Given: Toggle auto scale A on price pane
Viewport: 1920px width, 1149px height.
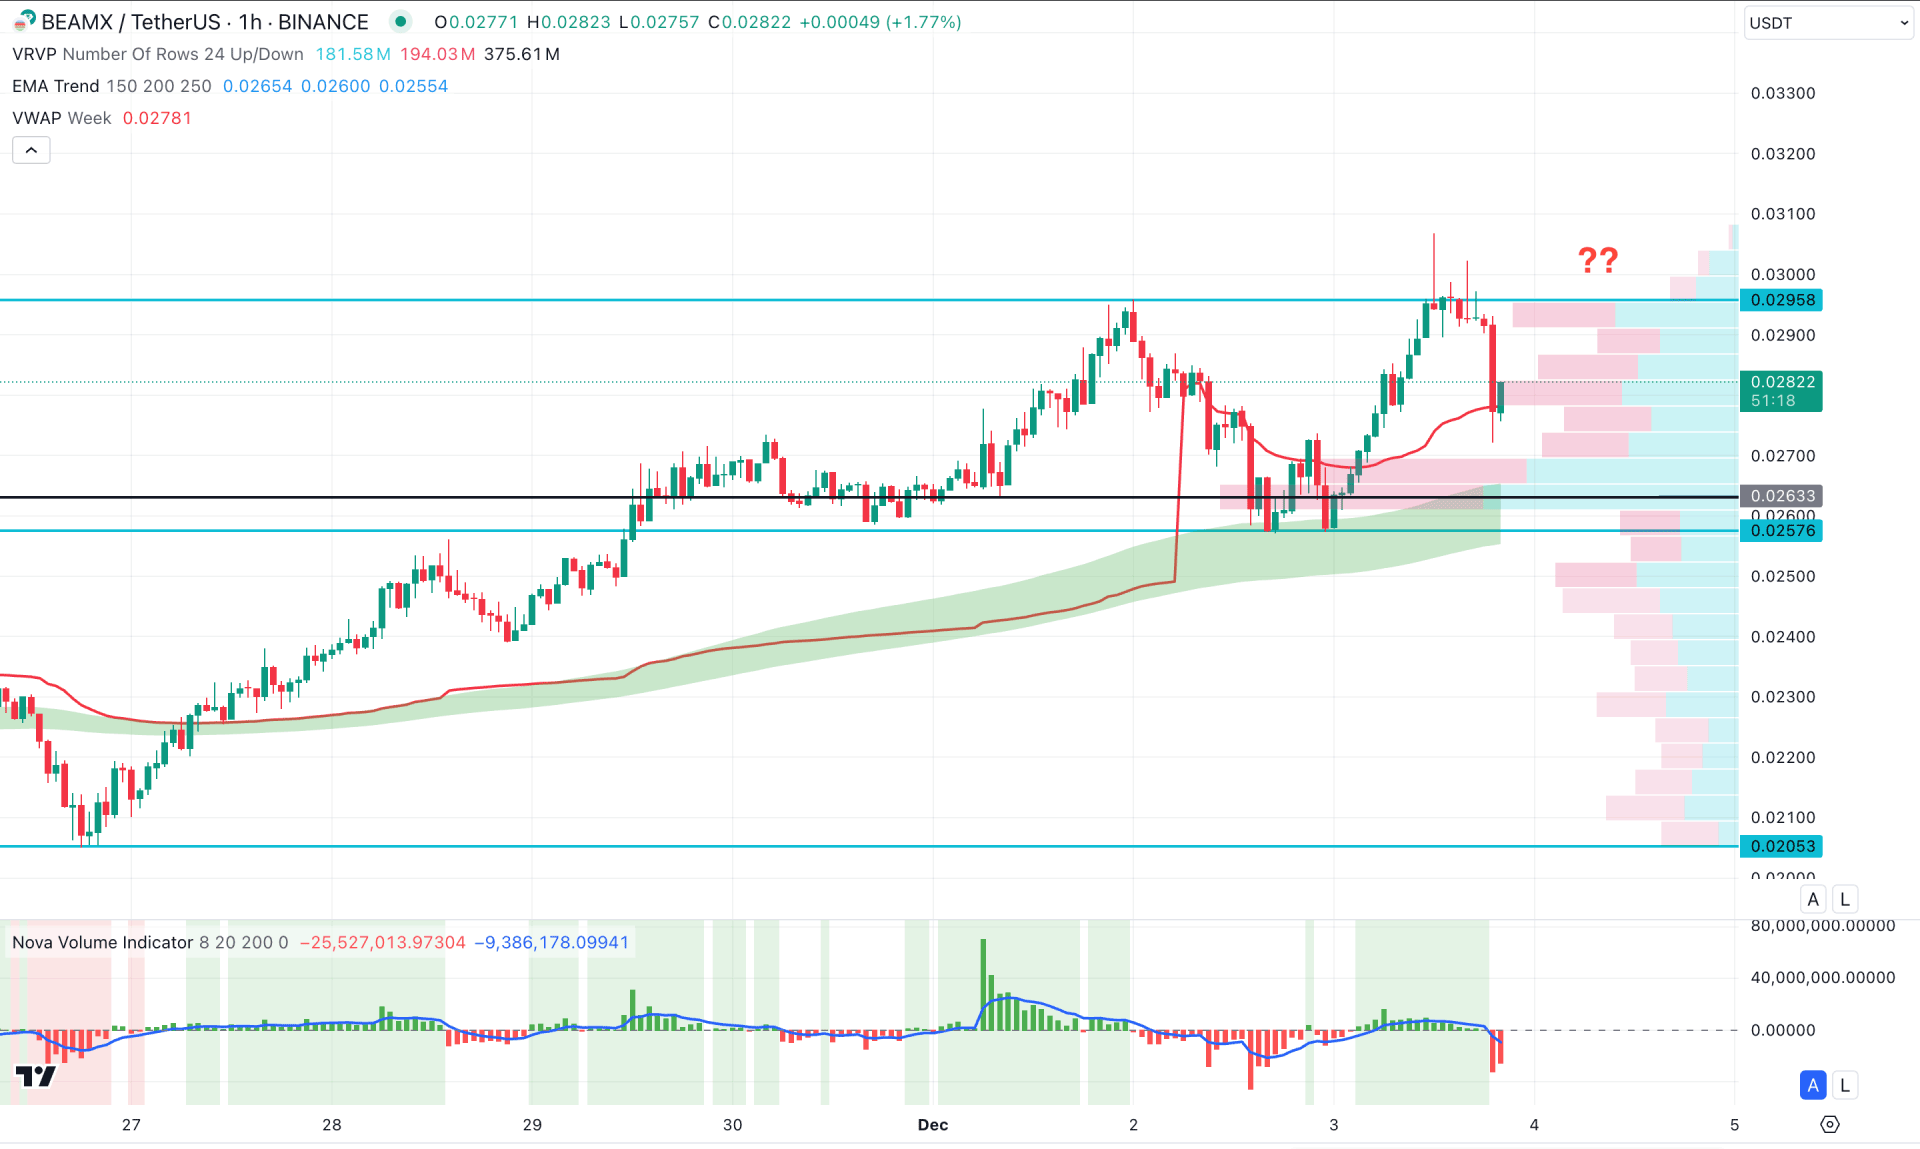Looking at the screenshot, I should pos(1813,899).
